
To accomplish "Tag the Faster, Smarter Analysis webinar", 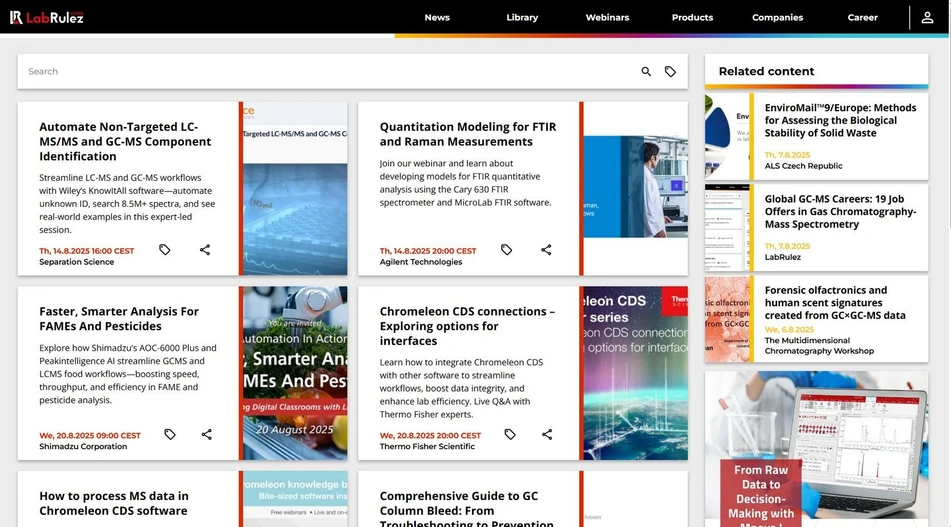I will click(x=170, y=434).
